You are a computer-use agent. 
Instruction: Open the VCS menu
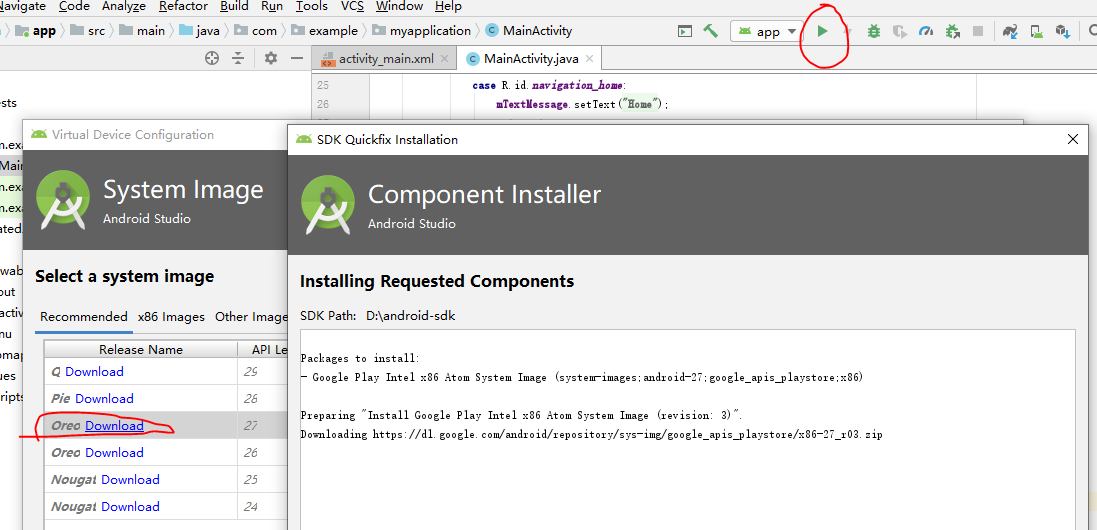pos(352,6)
